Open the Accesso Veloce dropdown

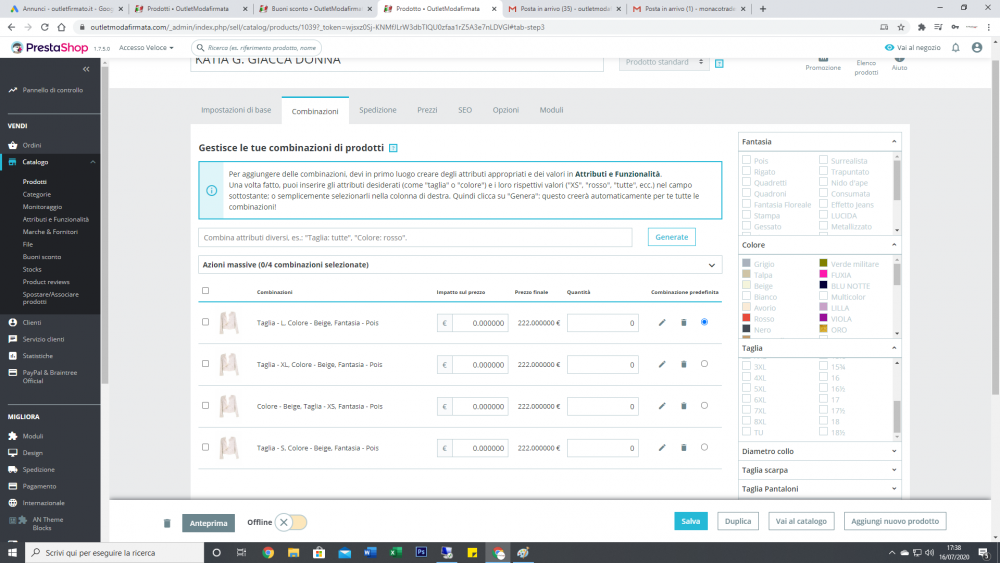(x=146, y=48)
